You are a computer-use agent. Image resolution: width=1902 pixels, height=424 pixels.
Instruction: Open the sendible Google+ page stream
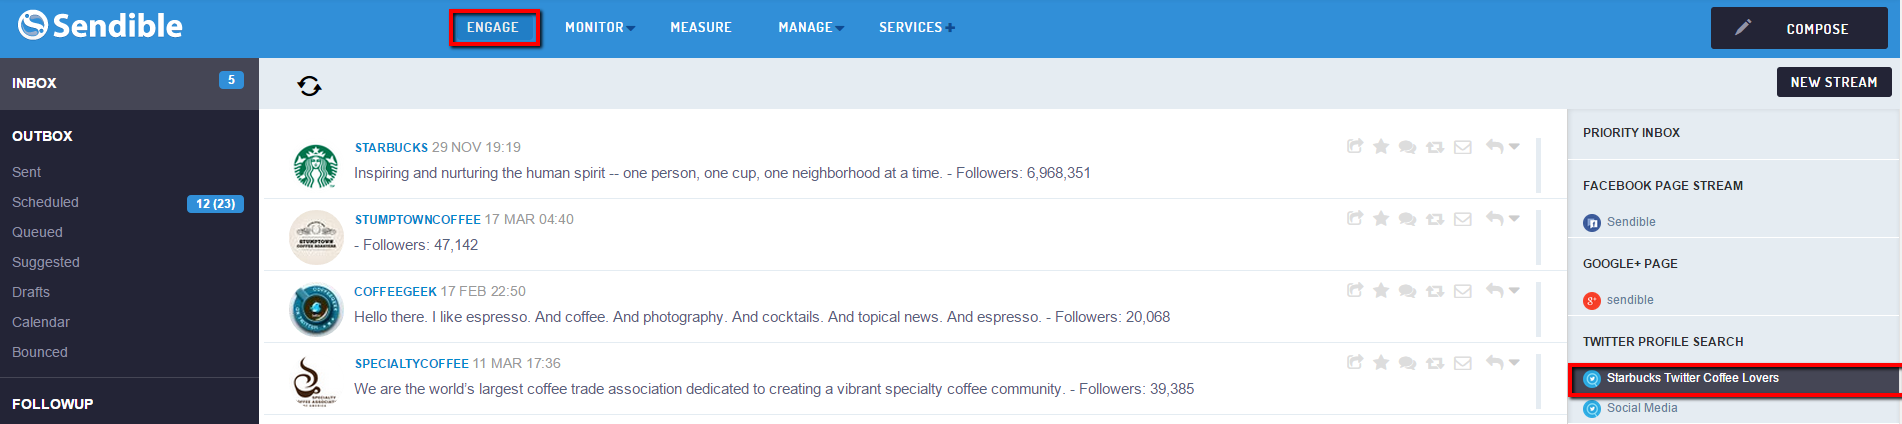[x=1630, y=300]
